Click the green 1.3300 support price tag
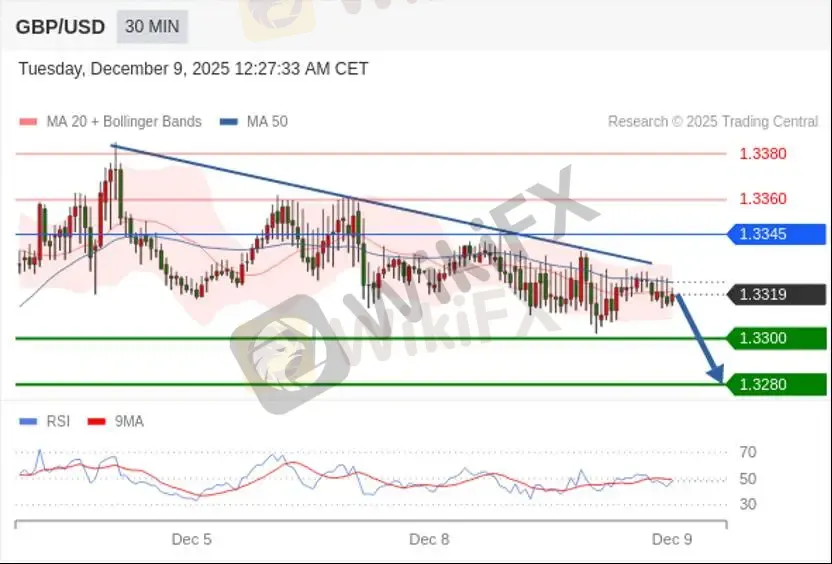The image size is (832, 564). click(776, 338)
